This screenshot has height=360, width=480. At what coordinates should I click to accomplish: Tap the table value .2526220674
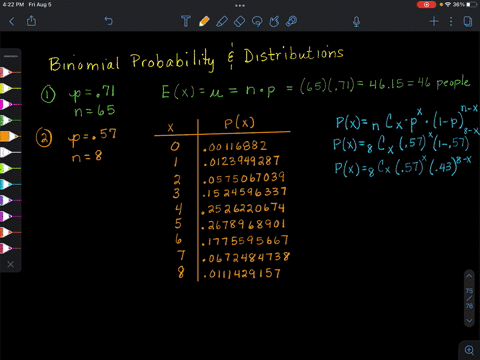pos(243,209)
